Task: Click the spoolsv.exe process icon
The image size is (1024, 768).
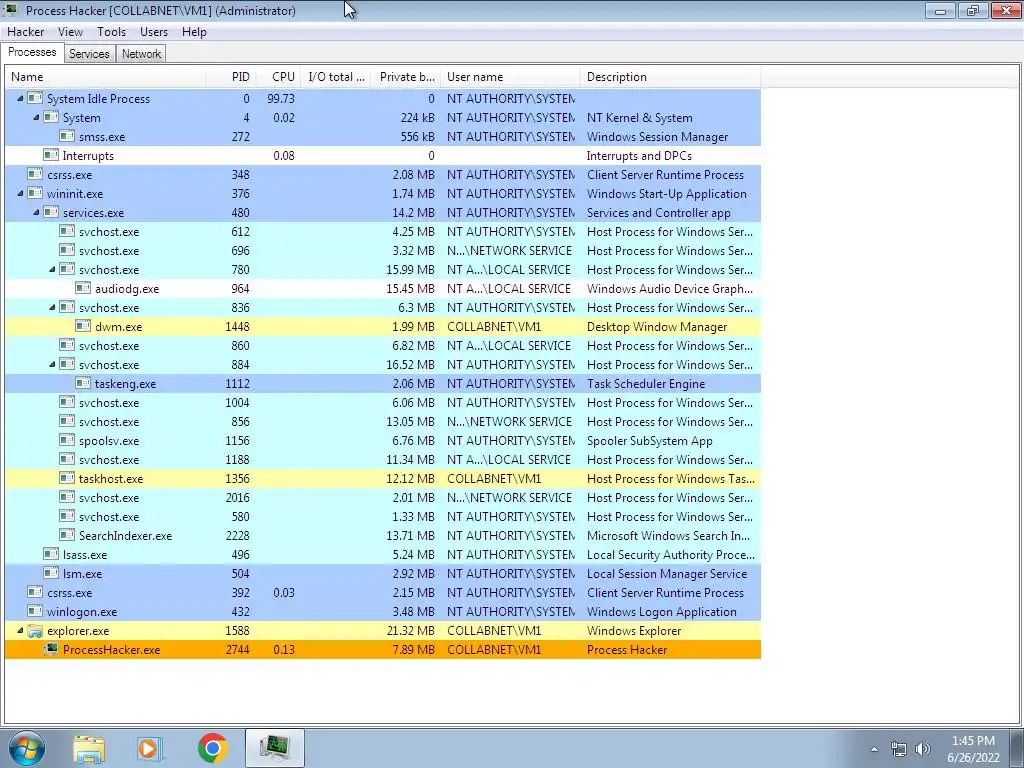Action: pyautogui.click(x=67, y=440)
